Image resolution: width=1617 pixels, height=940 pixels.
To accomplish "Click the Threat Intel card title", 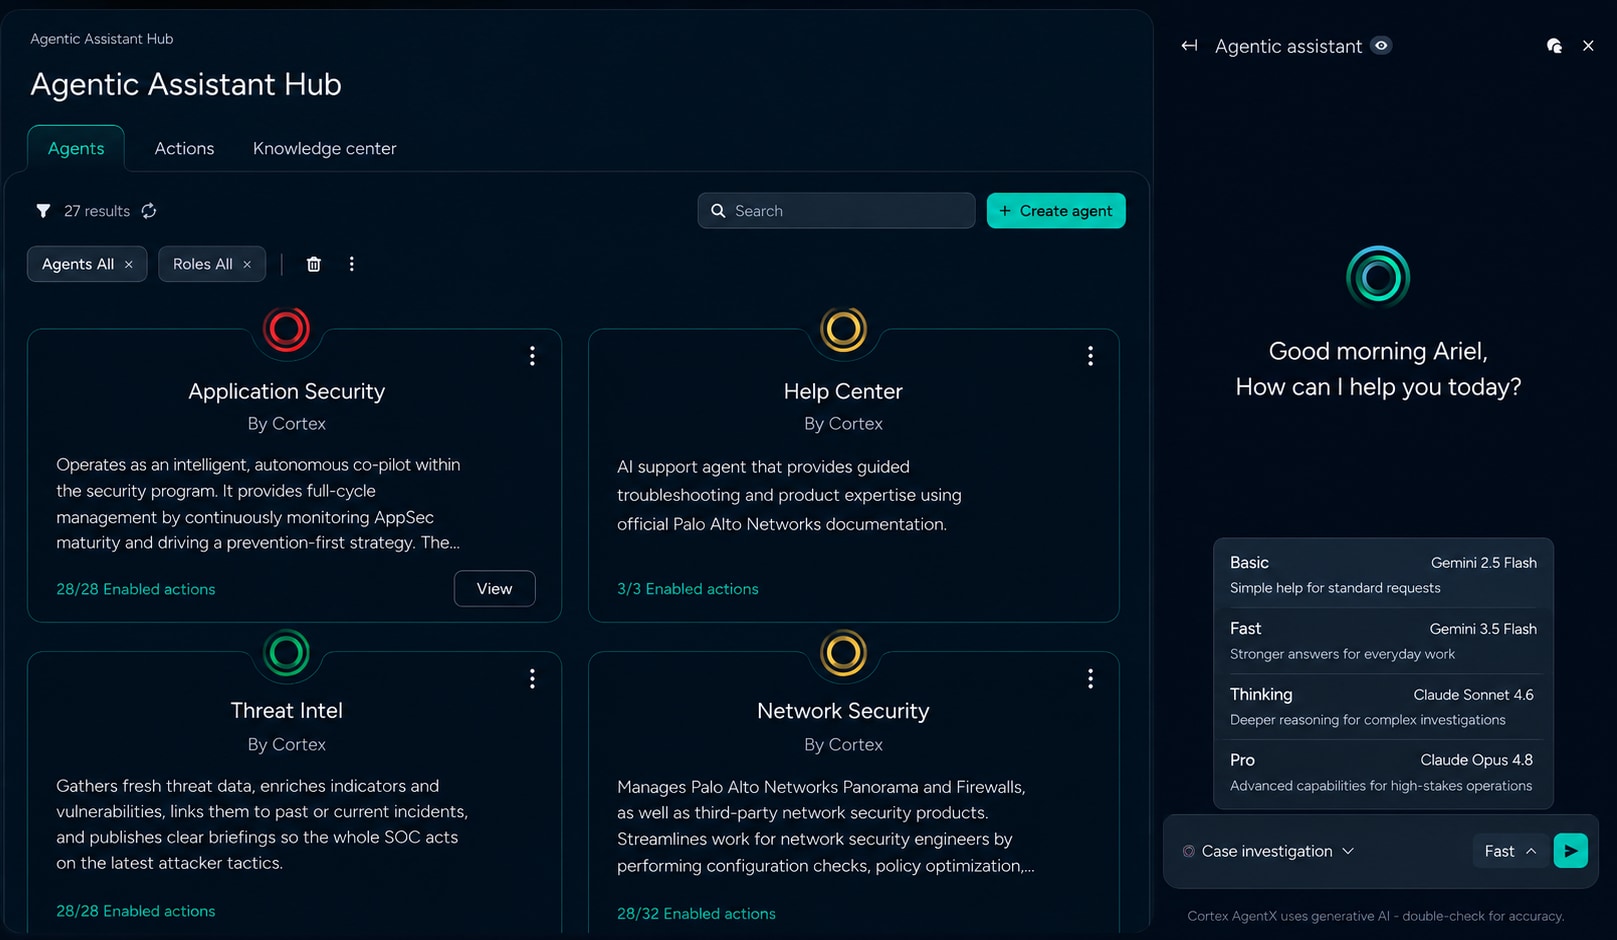I will 286,711.
